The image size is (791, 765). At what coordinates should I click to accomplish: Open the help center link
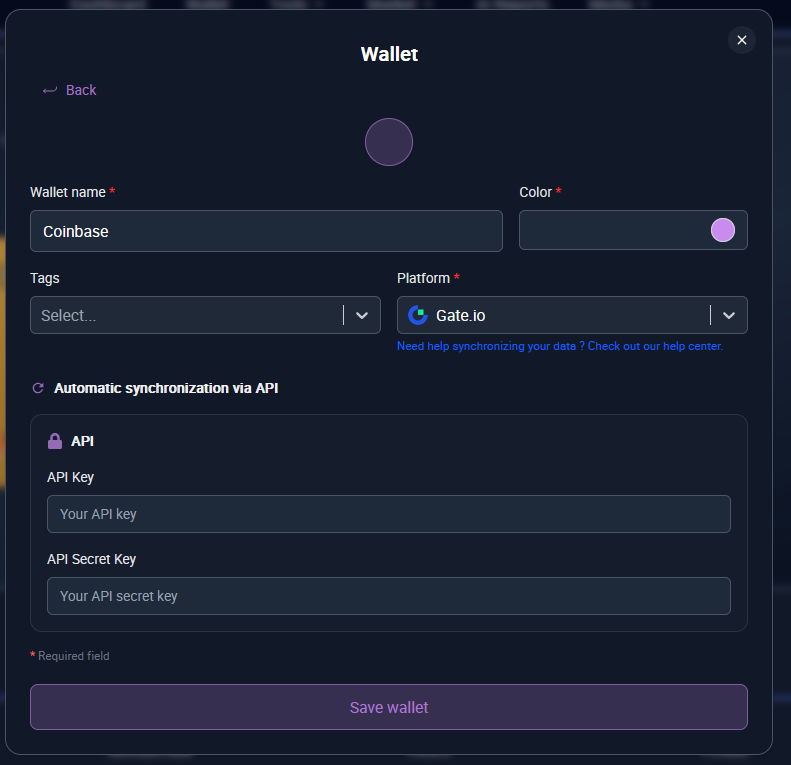[x=559, y=346]
